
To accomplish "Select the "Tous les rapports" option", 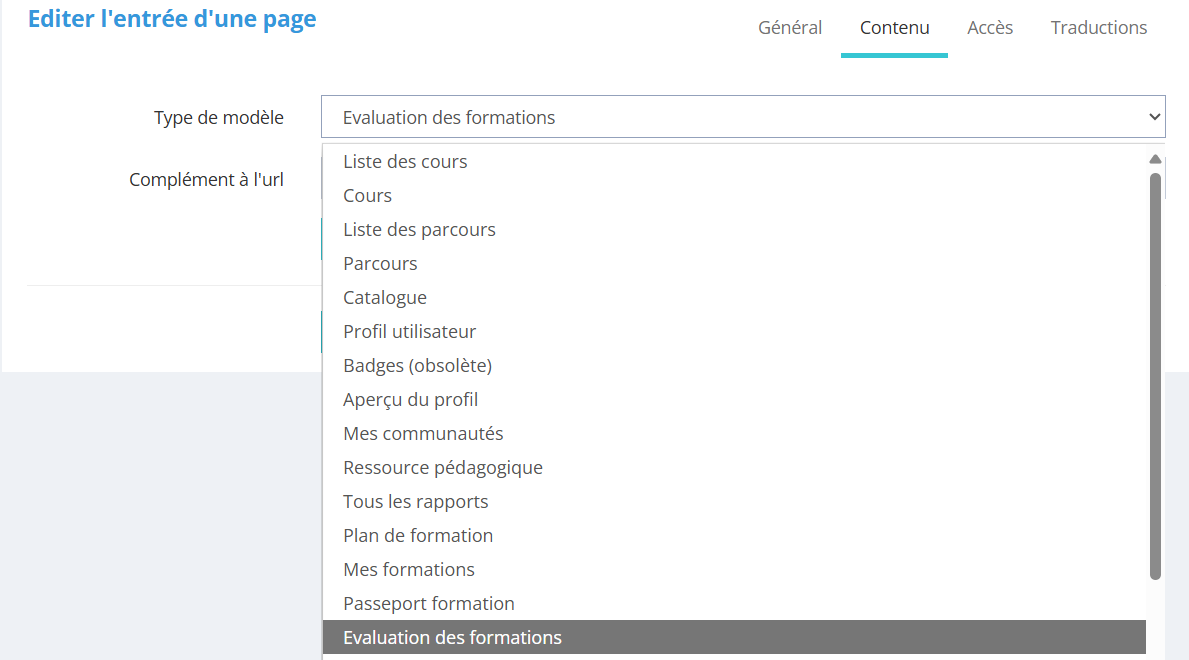I will pyautogui.click(x=415, y=501).
